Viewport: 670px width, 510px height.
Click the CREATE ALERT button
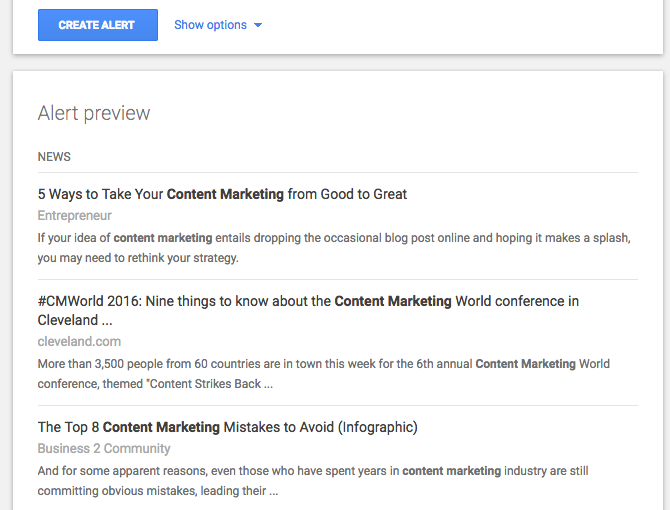(98, 25)
